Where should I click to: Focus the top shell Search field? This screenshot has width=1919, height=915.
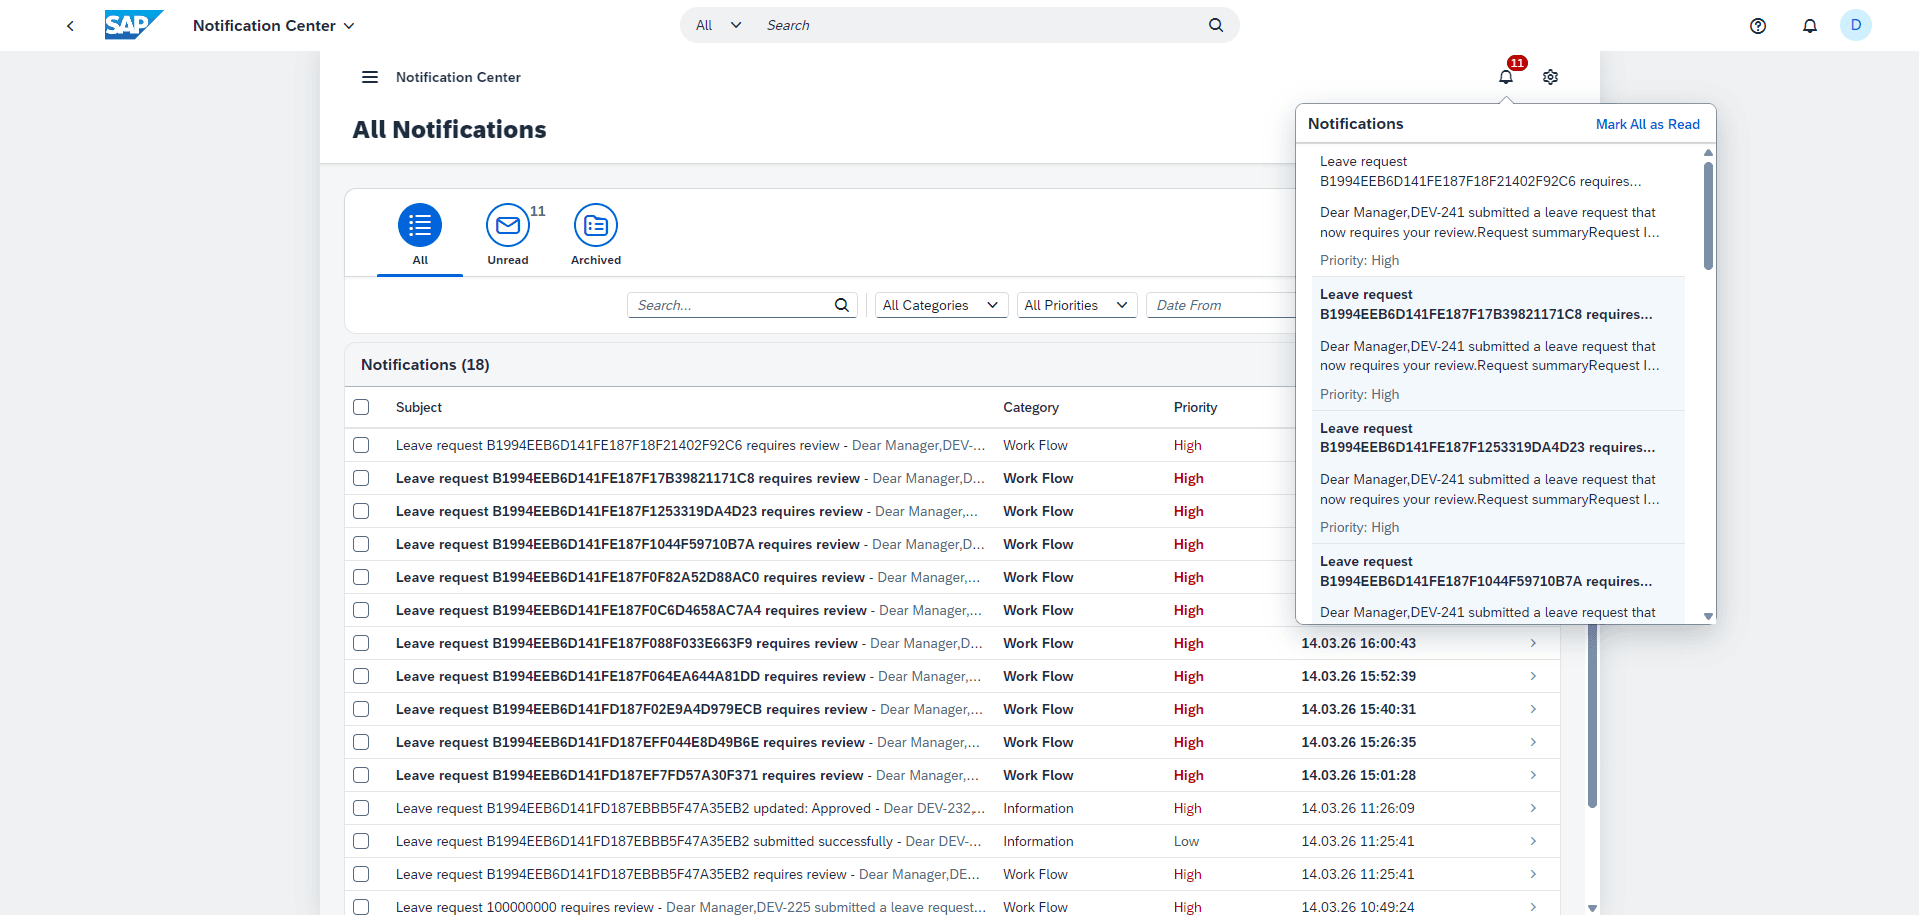980,25
